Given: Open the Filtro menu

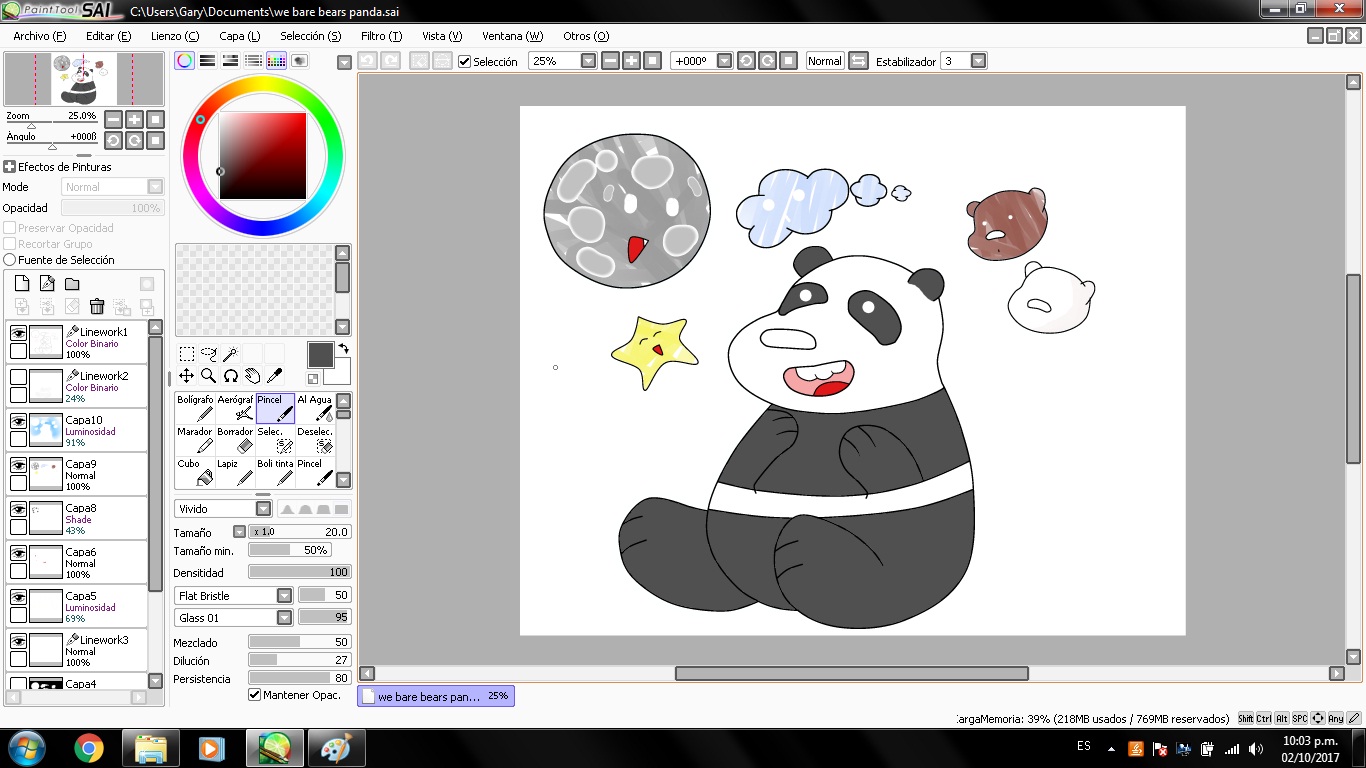Looking at the screenshot, I should coord(381,36).
